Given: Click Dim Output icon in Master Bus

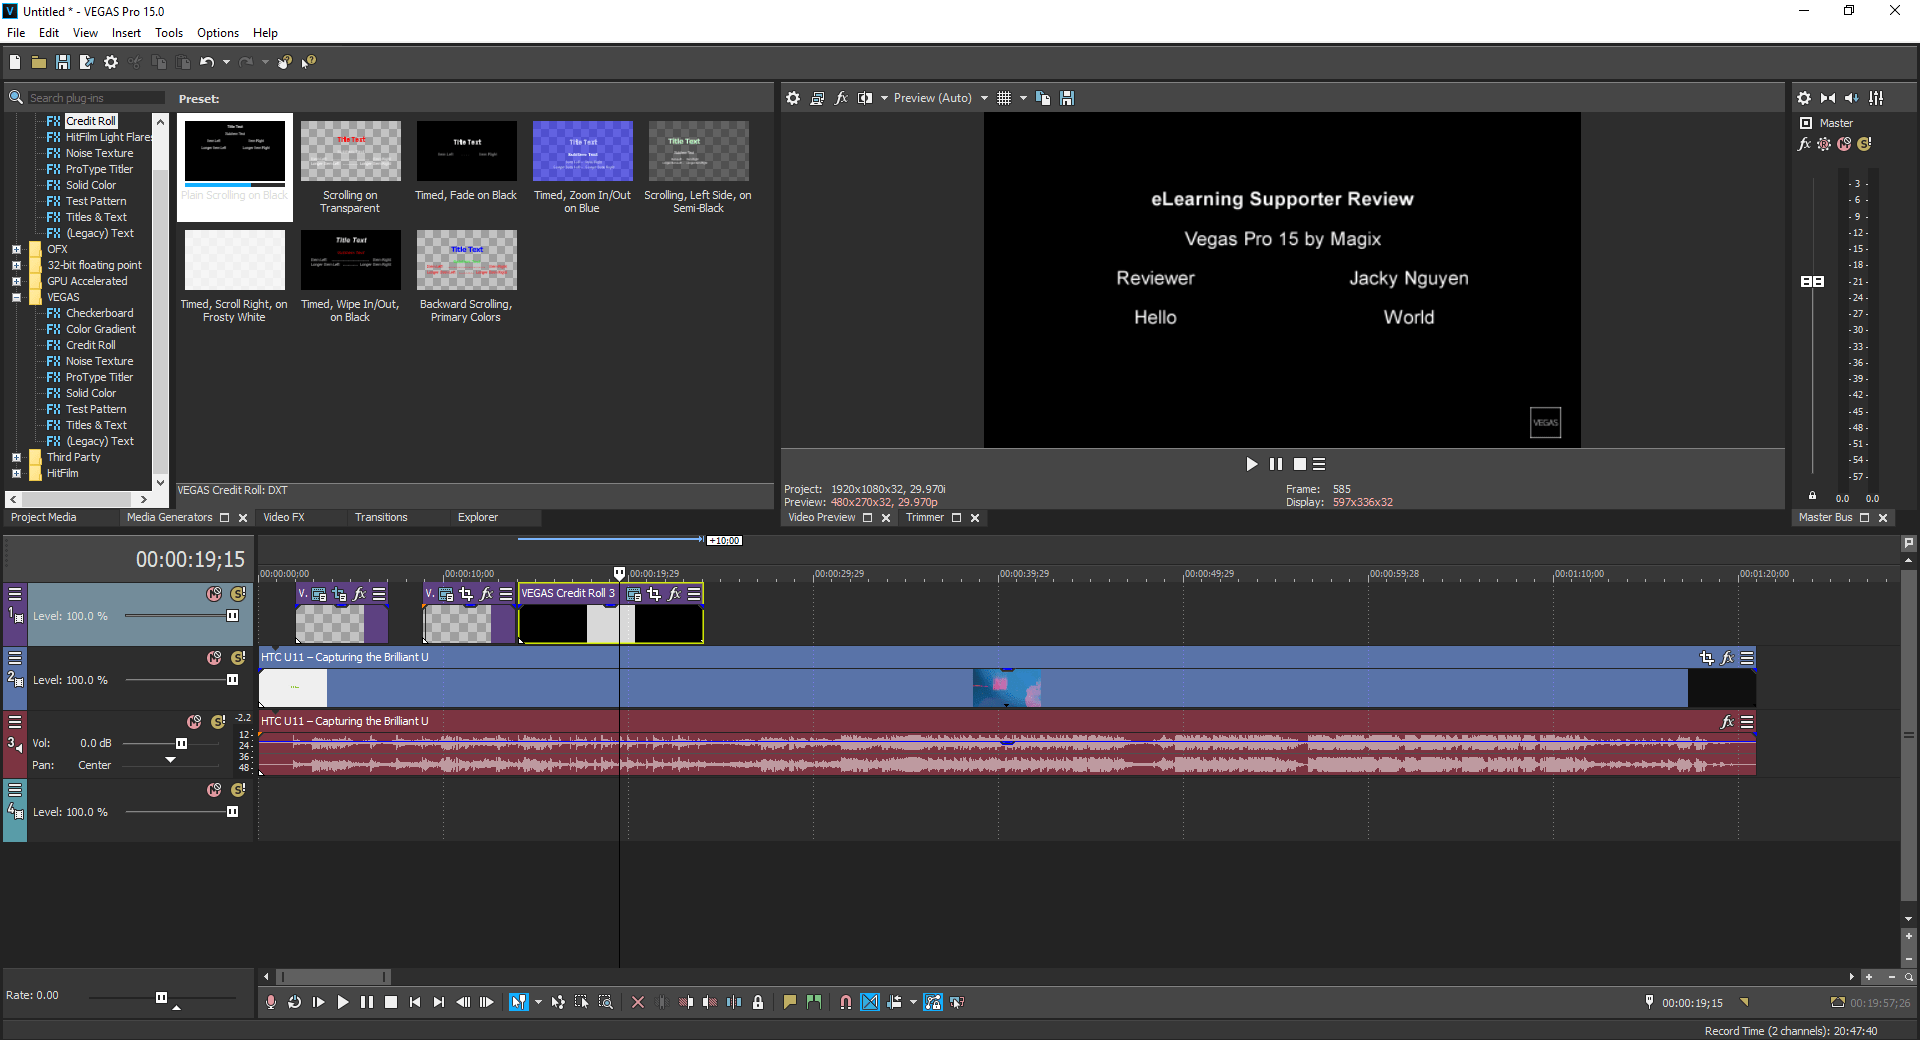Looking at the screenshot, I should point(1852,98).
